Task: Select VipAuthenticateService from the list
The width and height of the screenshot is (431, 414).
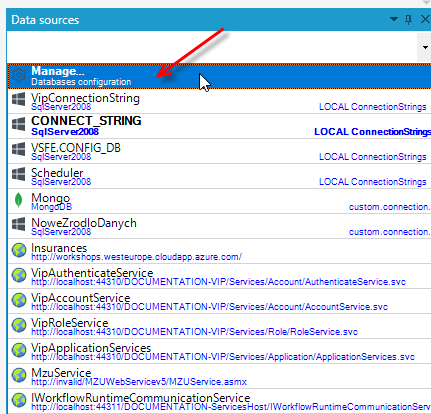Action: [219, 276]
